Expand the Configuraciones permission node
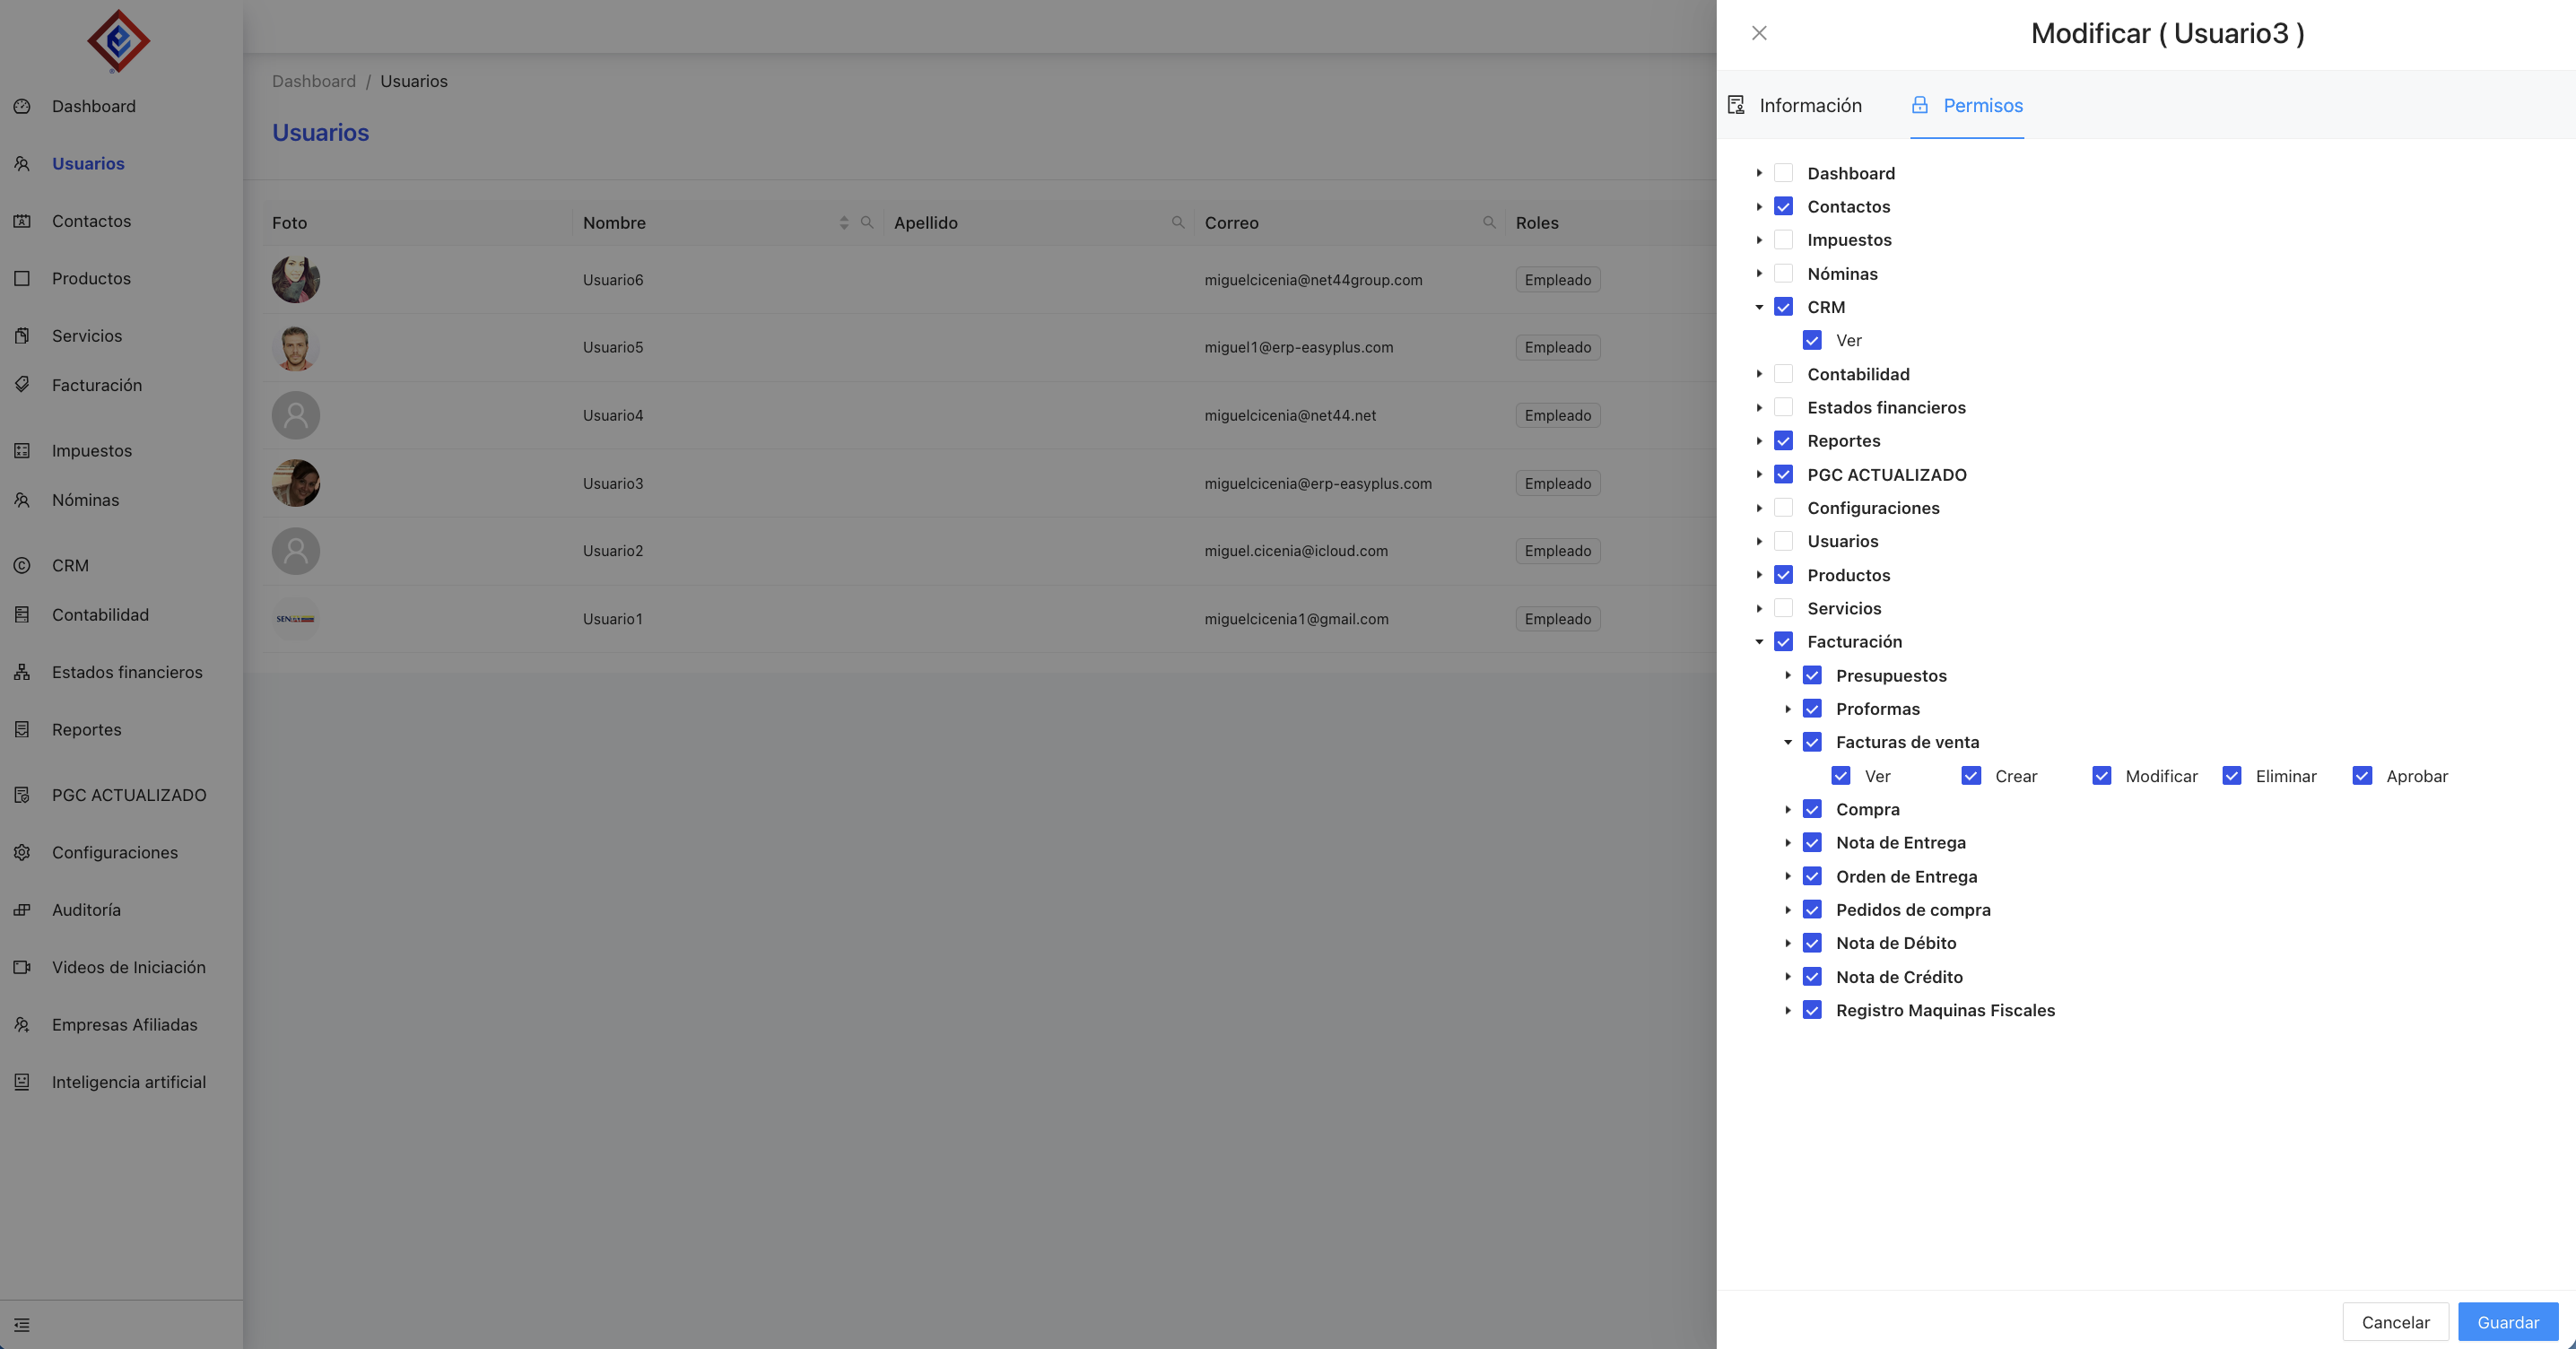 pos(1759,508)
